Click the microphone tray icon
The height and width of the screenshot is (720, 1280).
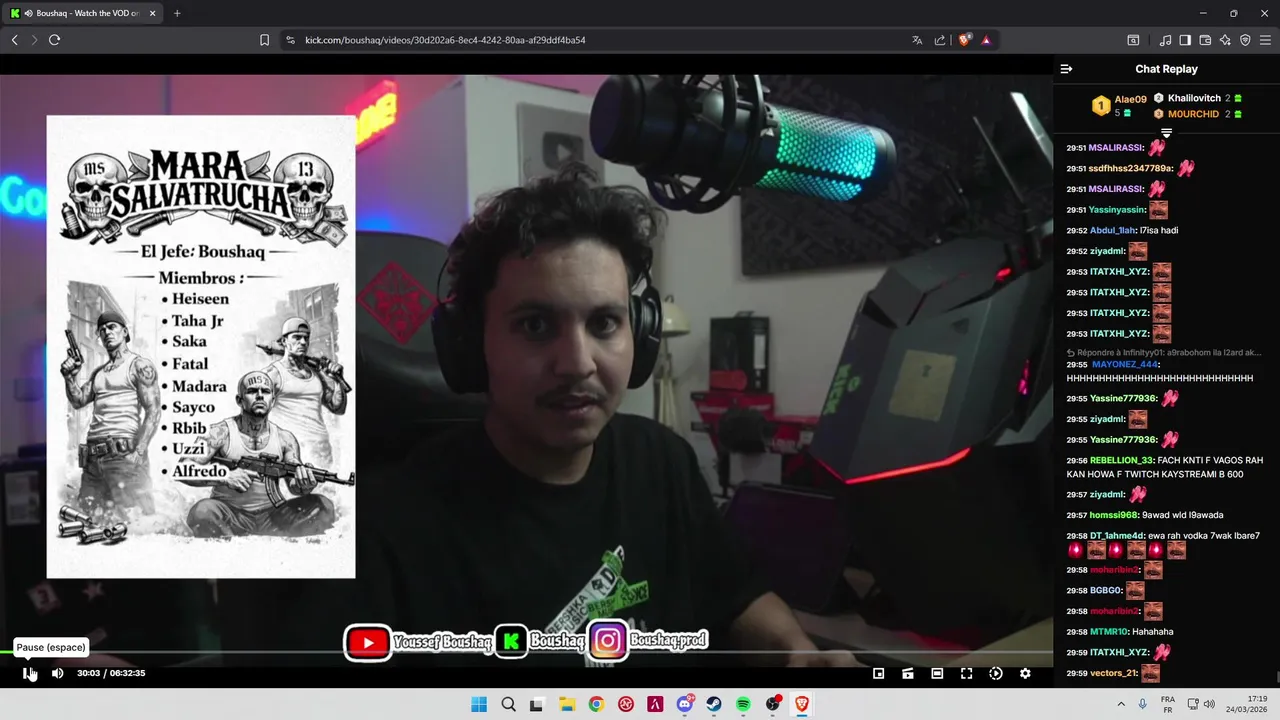(x=1143, y=704)
